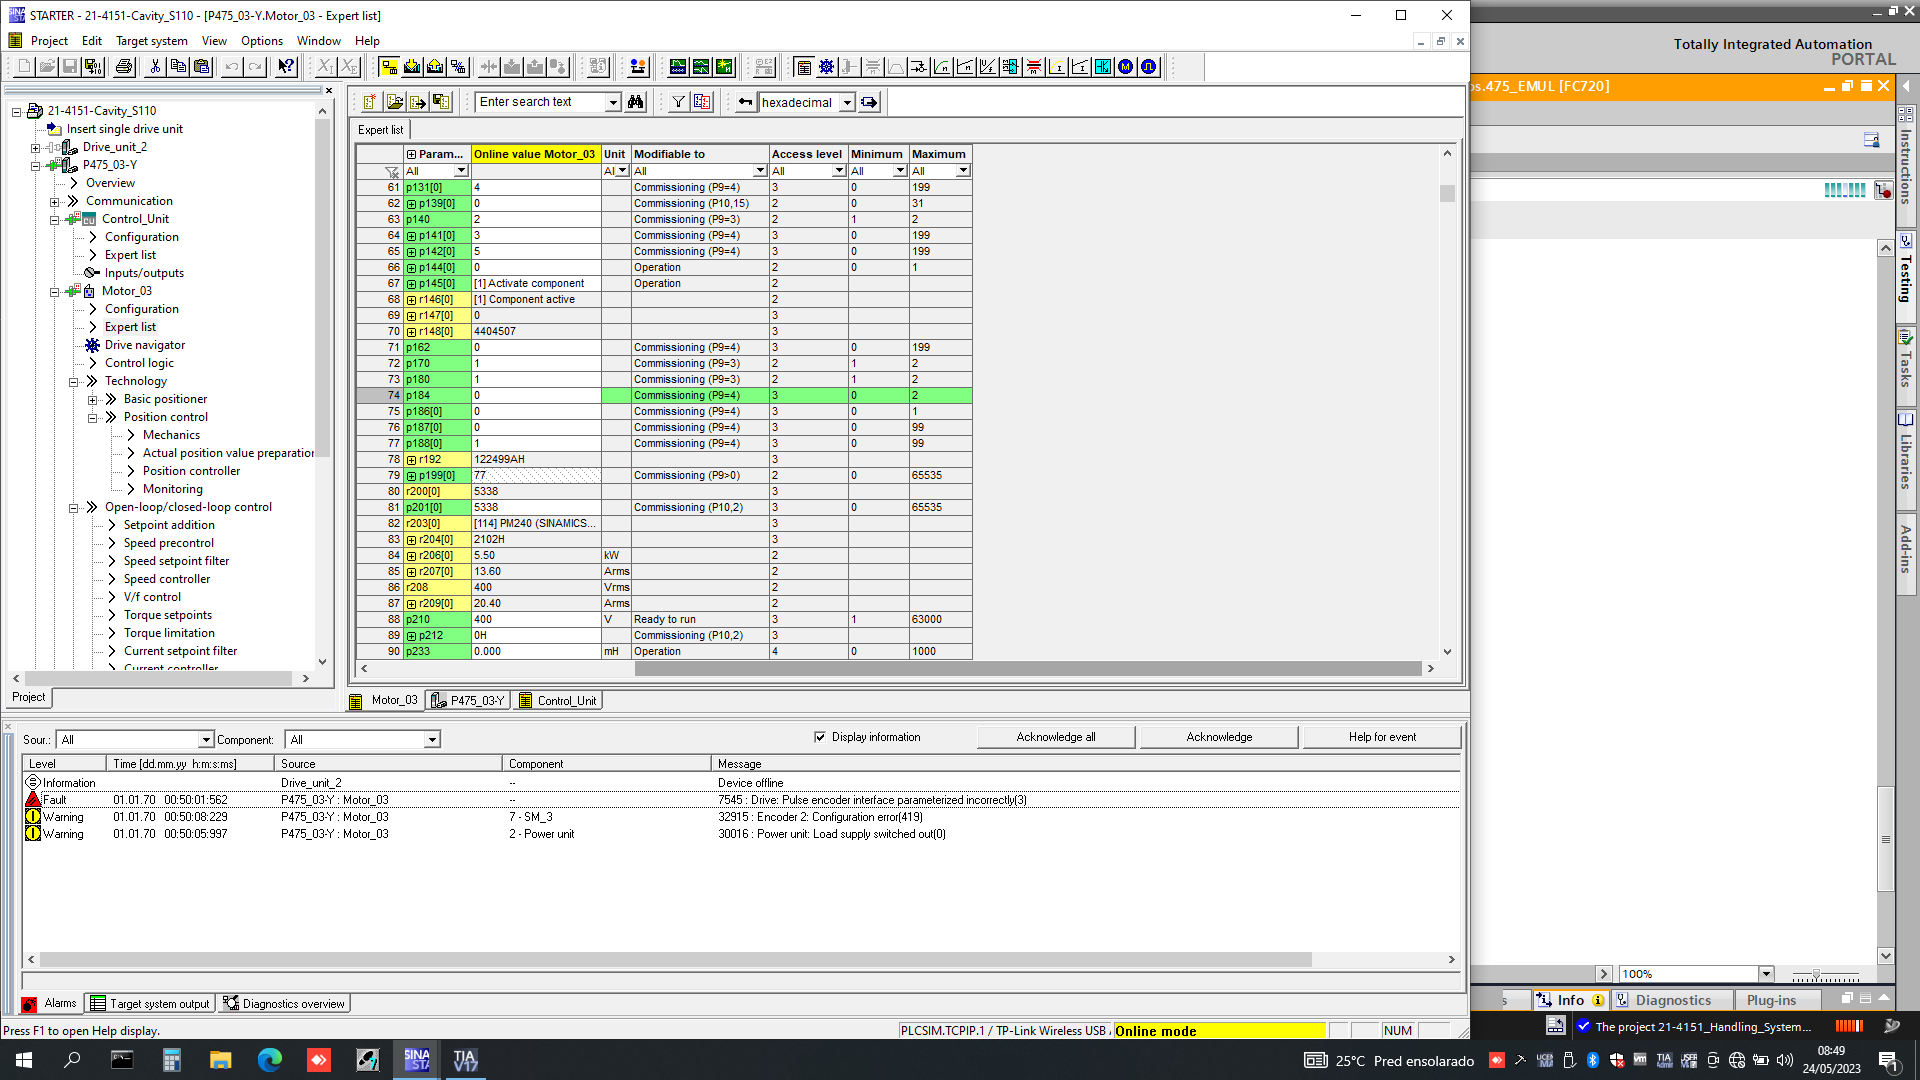The width and height of the screenshot is (1920, 1080).
Task: Click the Print toolbar icon
Action: 124,67
